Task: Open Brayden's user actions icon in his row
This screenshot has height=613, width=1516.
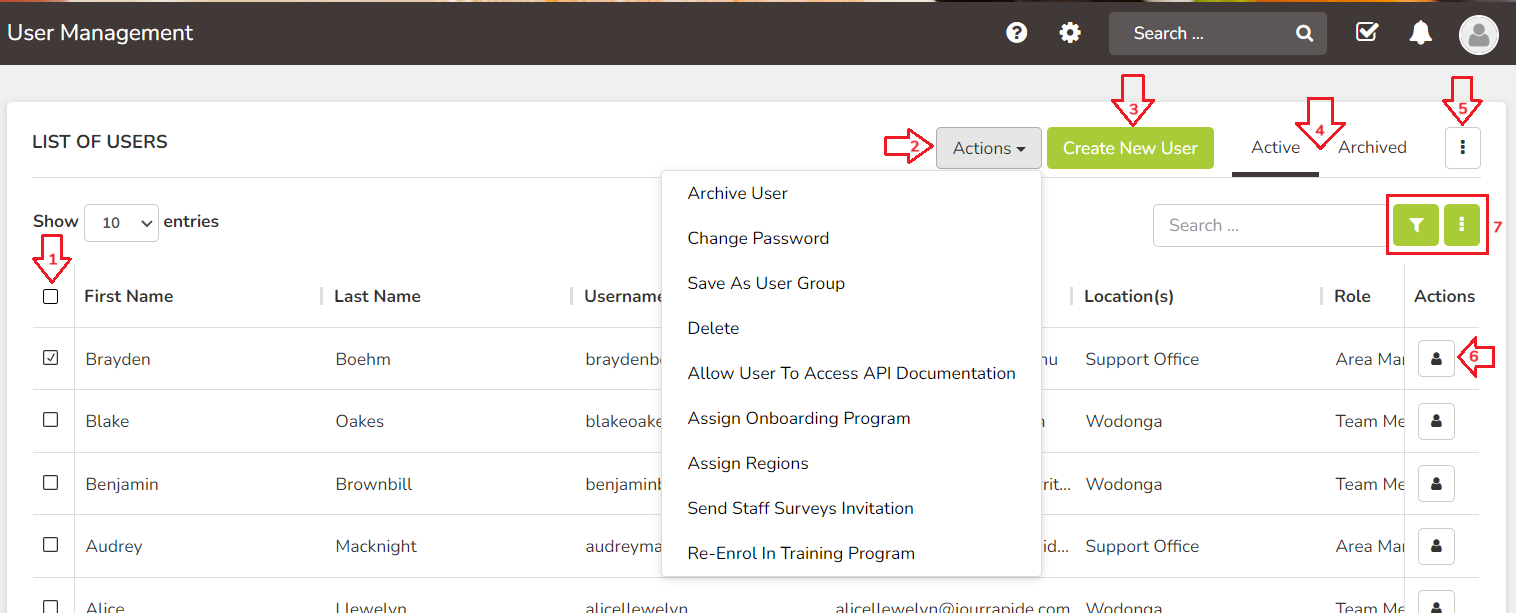Action: click(x=1436, y=358)
